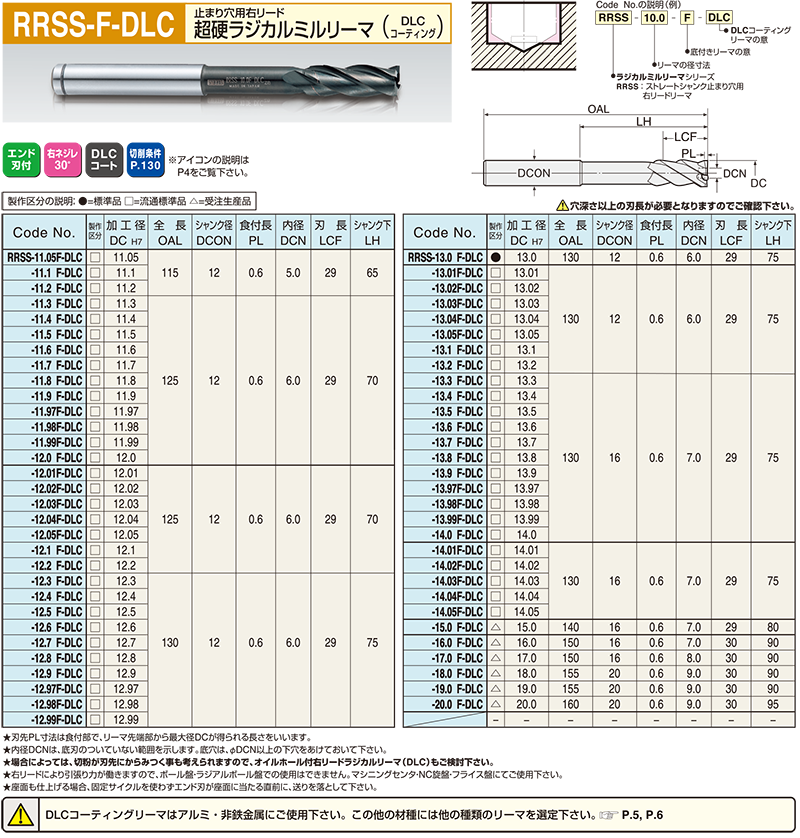Click the small warning icon above right table
Screen dimensions: 800x838
point(563,204)
